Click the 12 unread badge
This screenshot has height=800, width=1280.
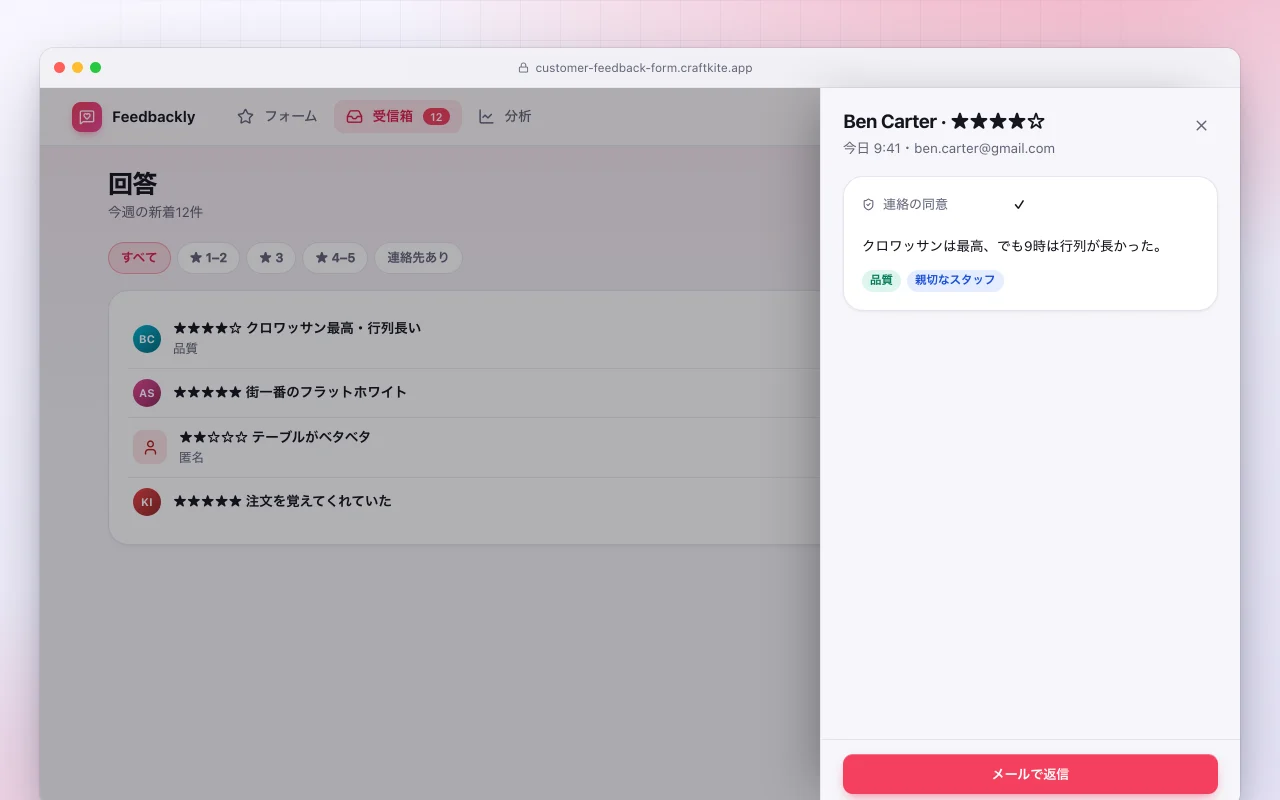436,117
